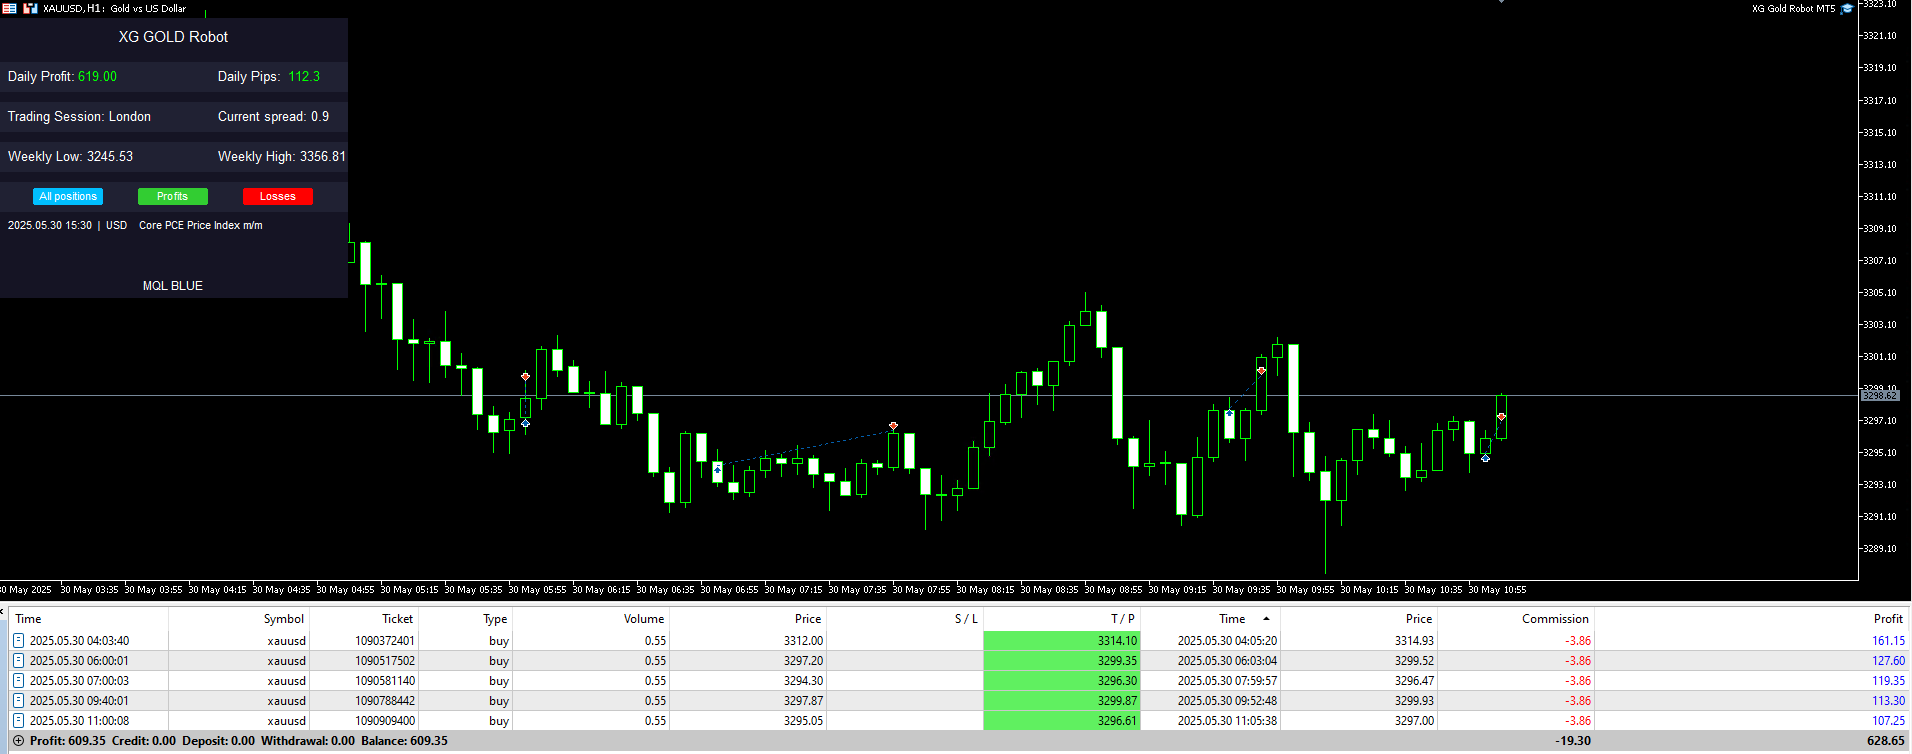Click the close time 2025.05.30 04:05:20
Image resolution: width=1912 pixels, height=754 pixels.
(1227, 641)
